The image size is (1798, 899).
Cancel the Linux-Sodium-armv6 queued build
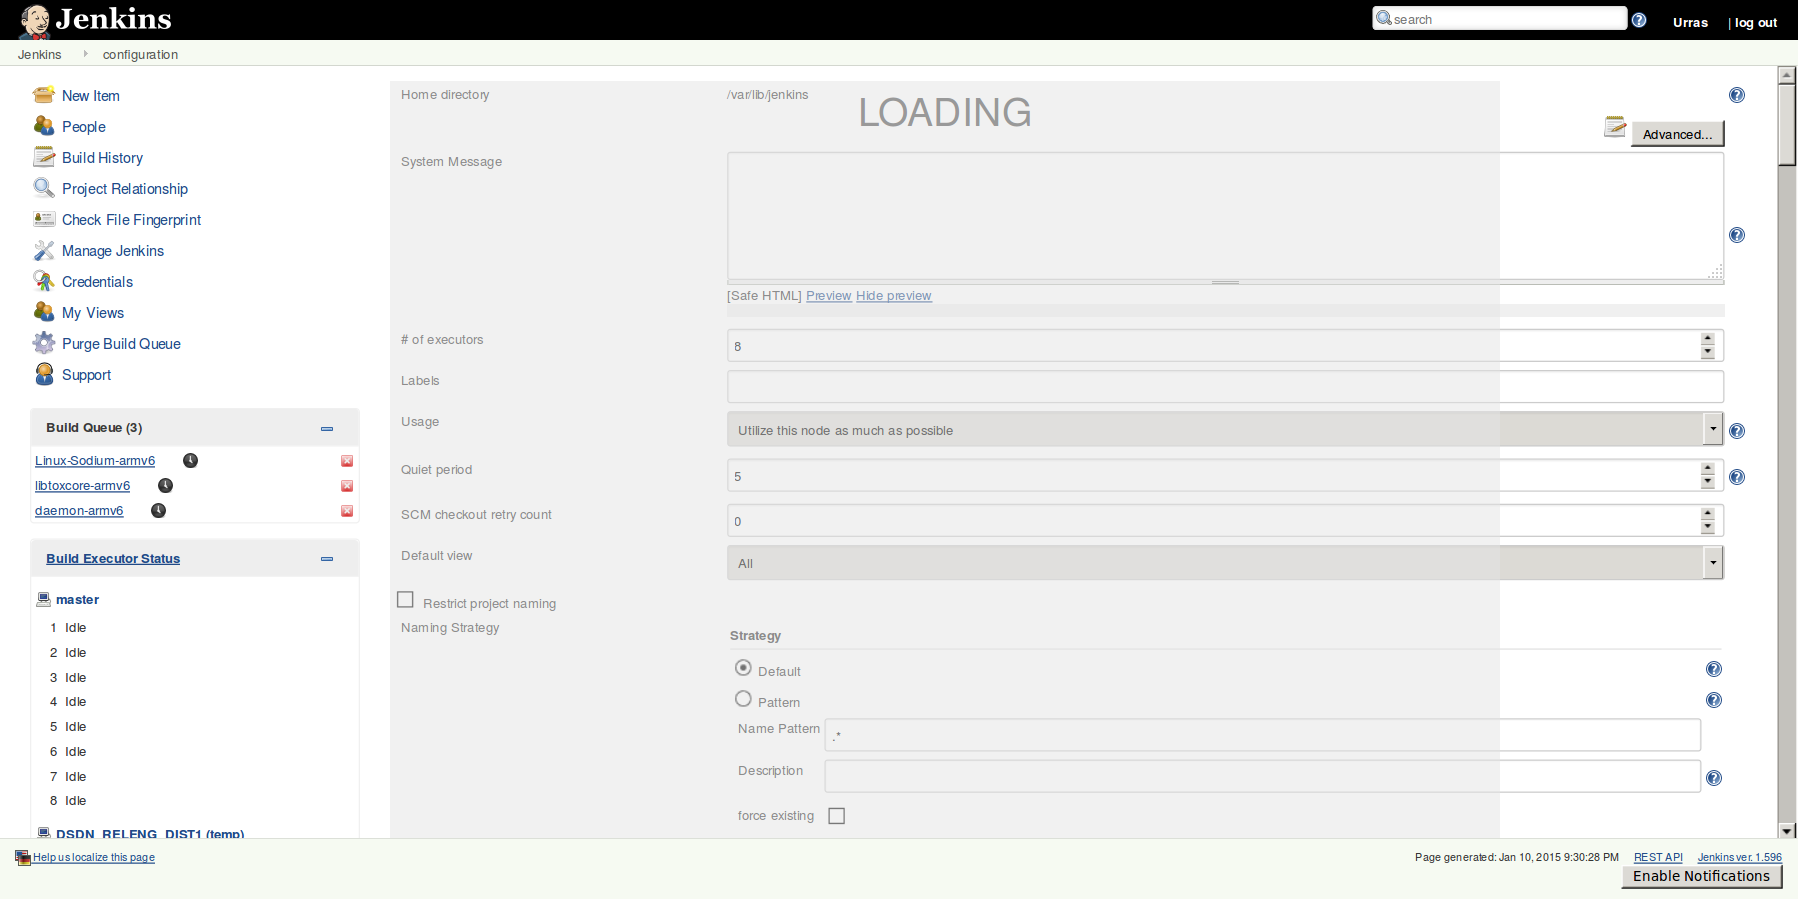[x=347, y=461]
